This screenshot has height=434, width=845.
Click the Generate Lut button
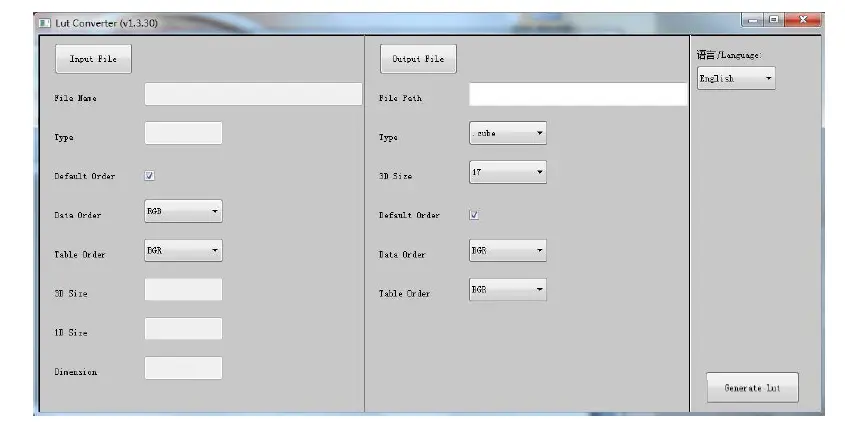[x=752, y=388]
